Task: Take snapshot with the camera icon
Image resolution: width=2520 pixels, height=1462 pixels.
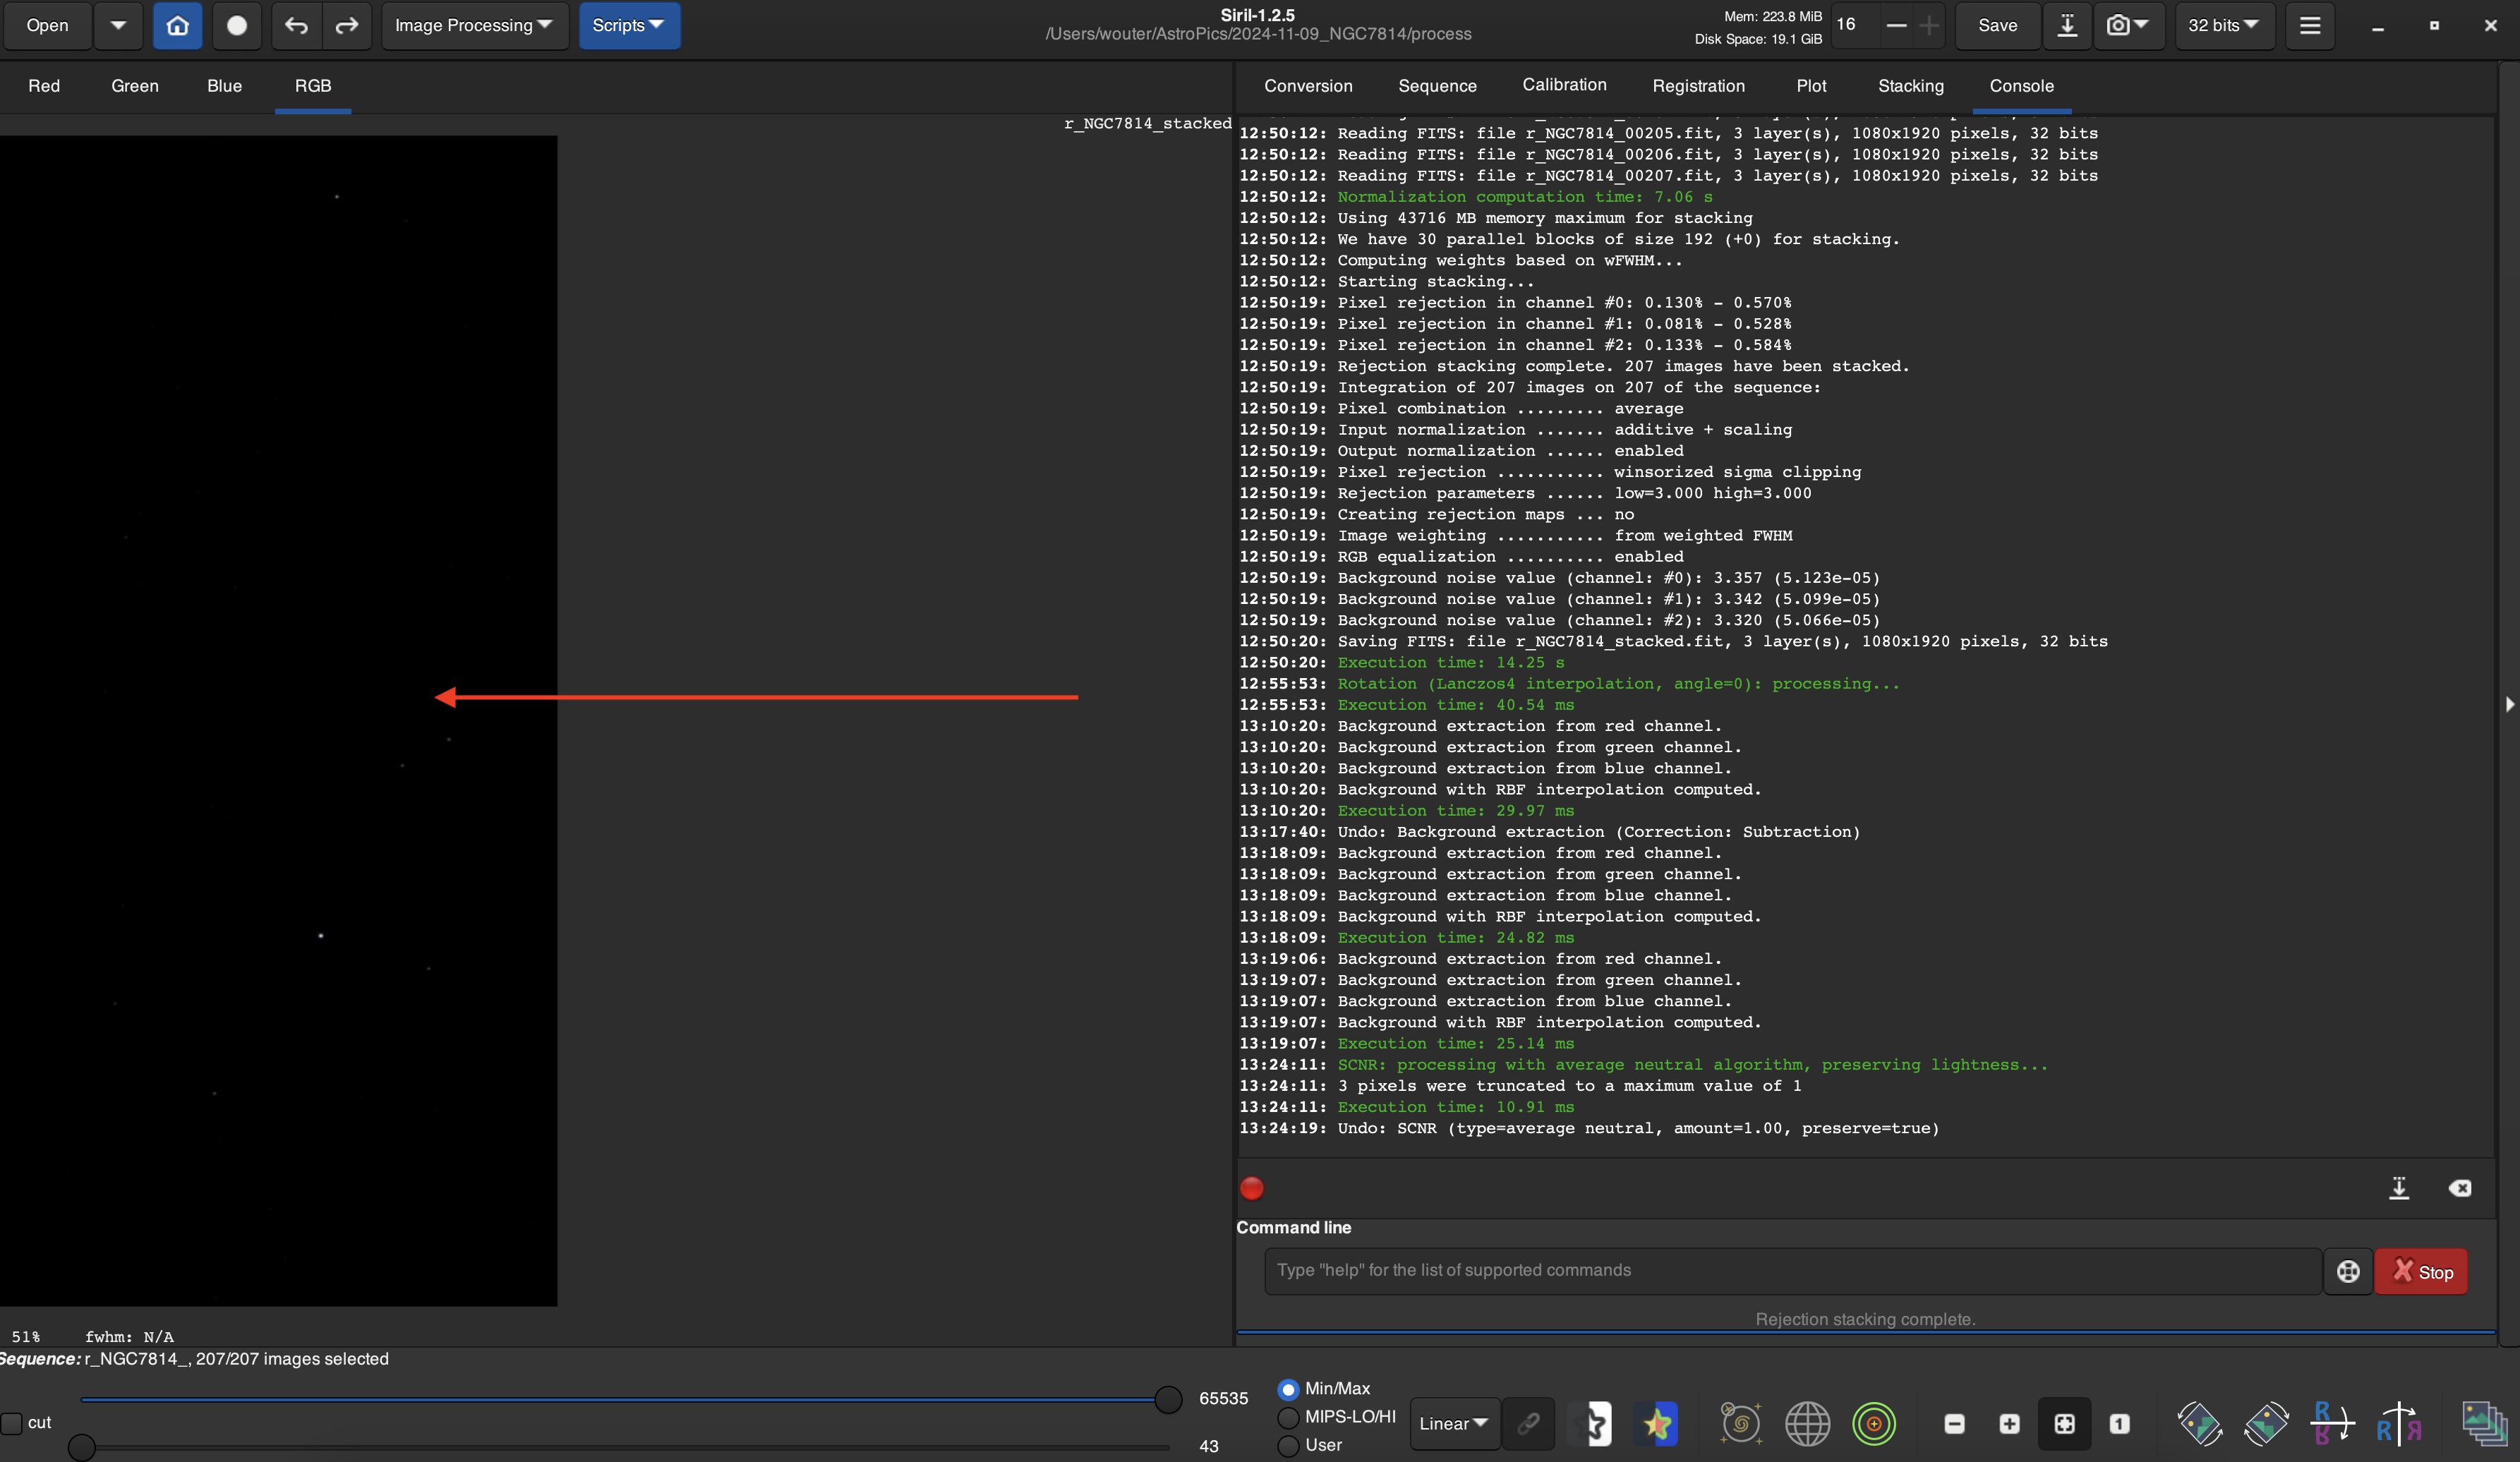Action: pyautogui.click(x=2118, y=26)
